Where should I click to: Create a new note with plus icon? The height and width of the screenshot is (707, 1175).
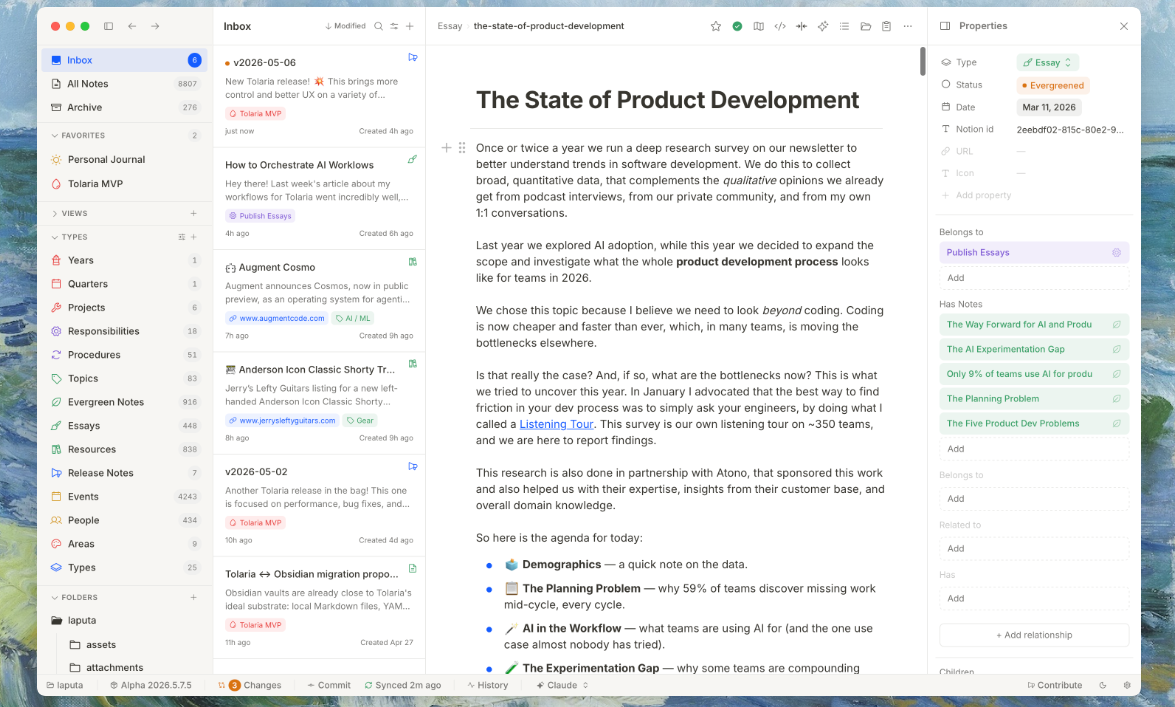click(x=410, y=26)
